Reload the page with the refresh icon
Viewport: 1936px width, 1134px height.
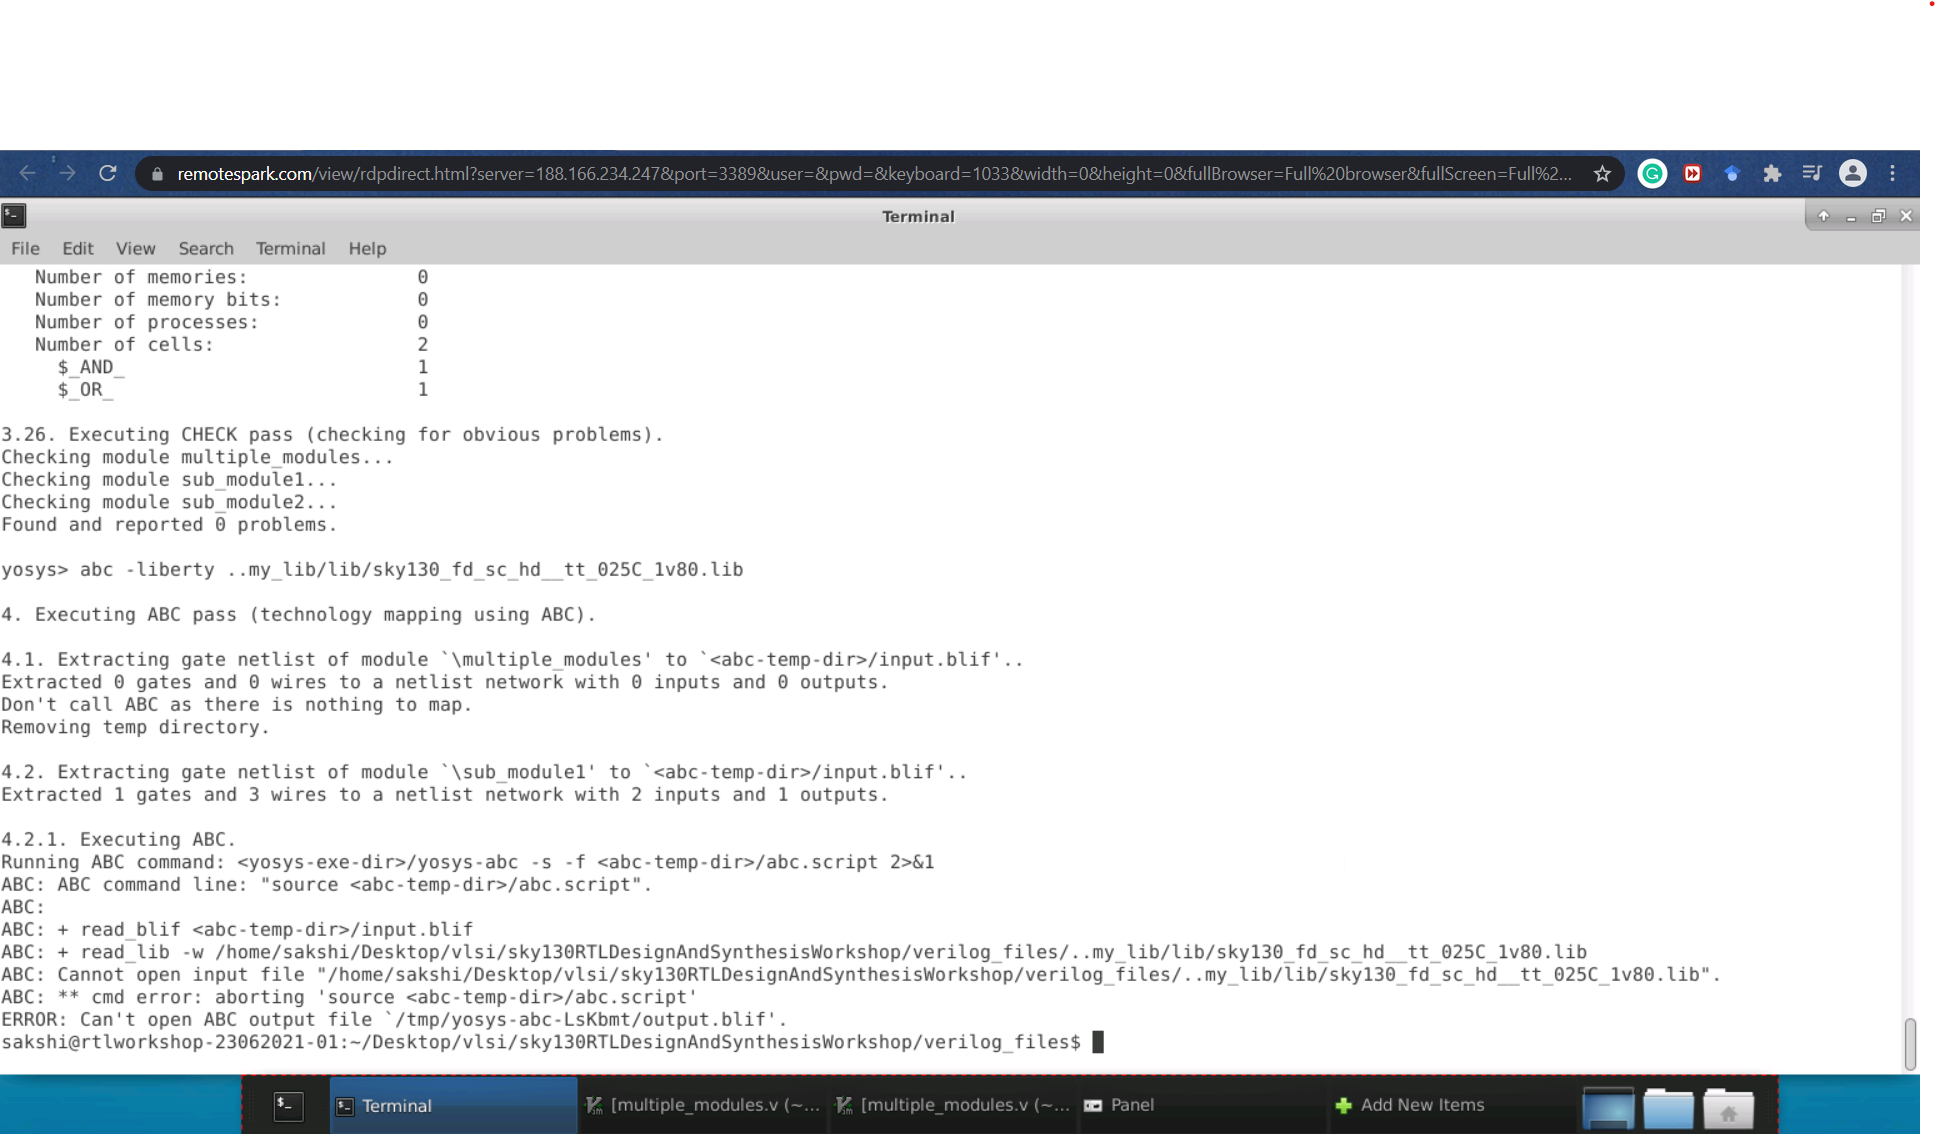108,173
